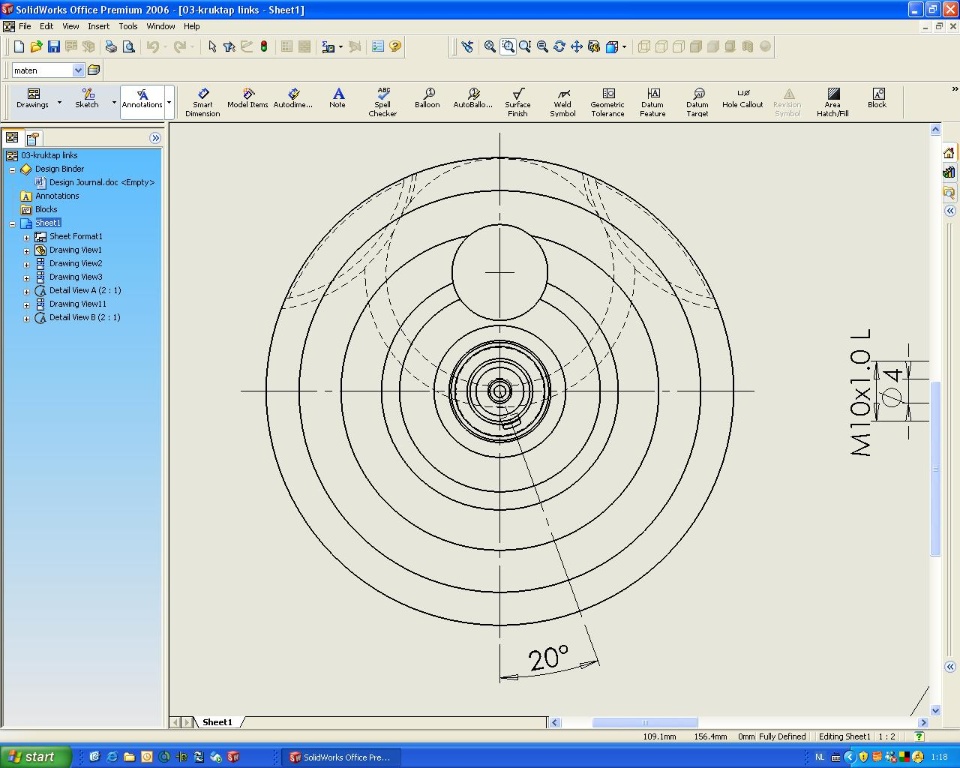Open the 'maten' layer dropdown

[x=78, y=70]
